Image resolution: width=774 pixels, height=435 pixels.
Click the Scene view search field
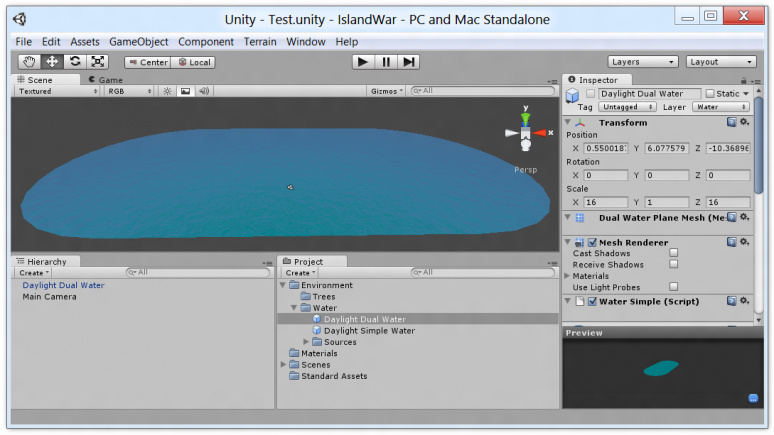tap(483, 91)
